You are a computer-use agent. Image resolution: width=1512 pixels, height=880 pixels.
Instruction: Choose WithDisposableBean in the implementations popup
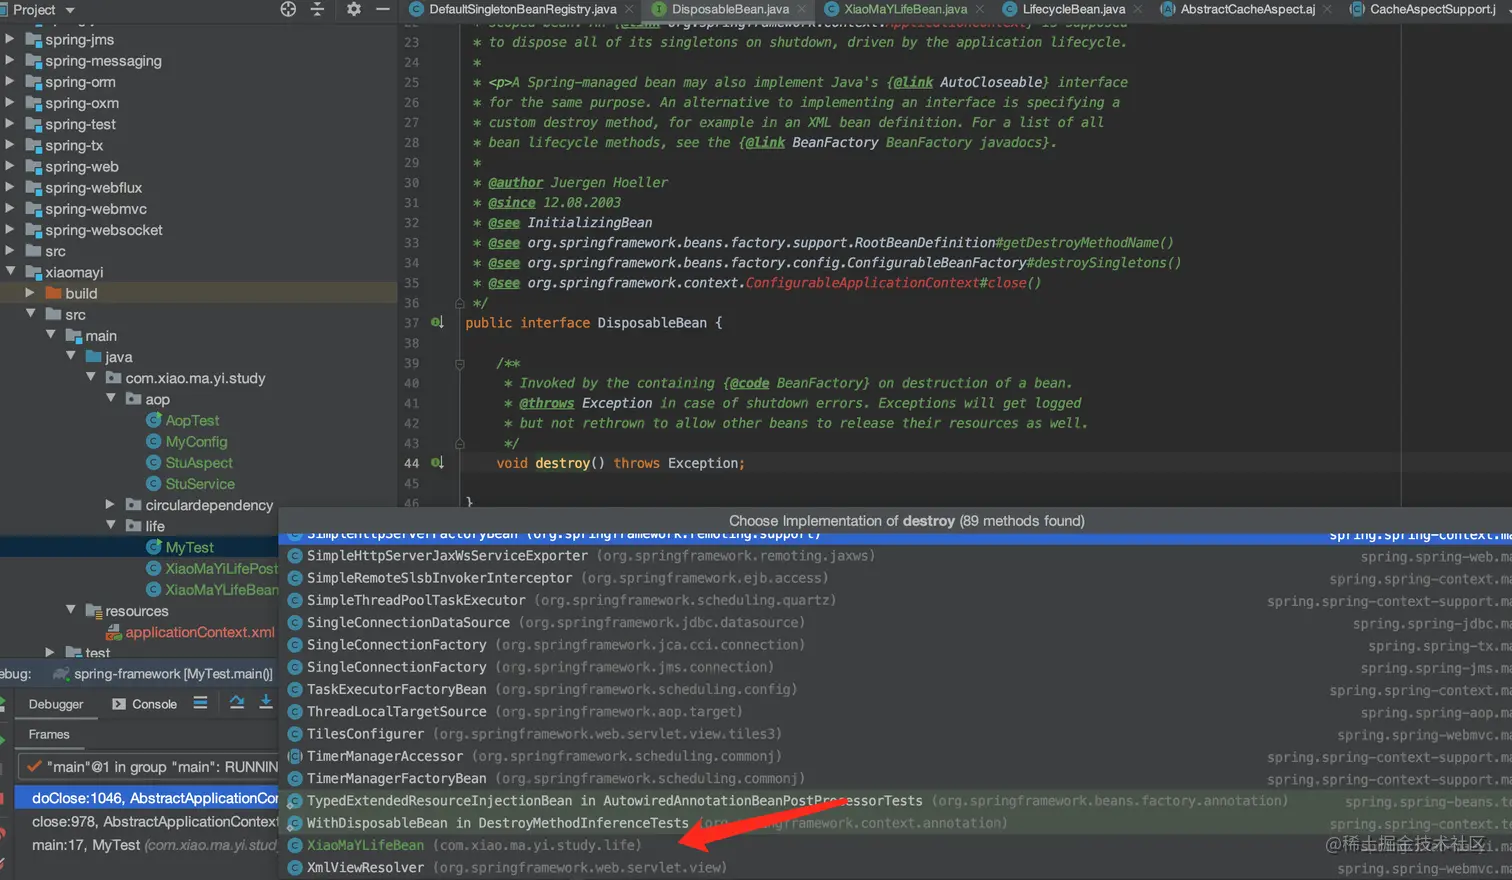(895, 823)
